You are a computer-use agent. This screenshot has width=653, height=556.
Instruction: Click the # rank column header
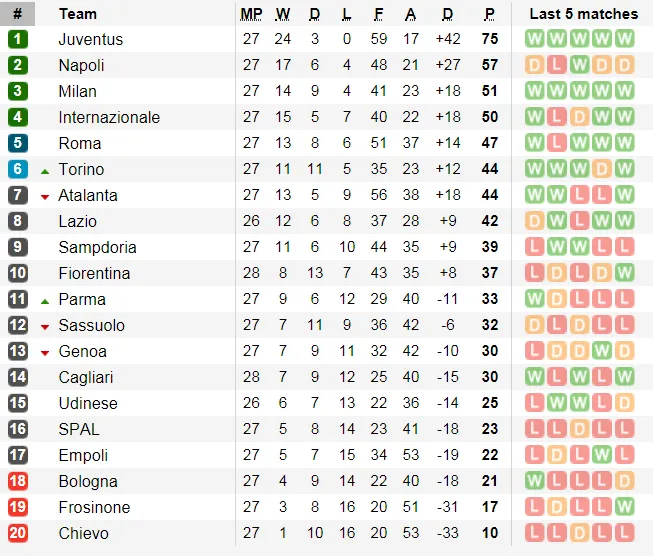coord(17,14)
